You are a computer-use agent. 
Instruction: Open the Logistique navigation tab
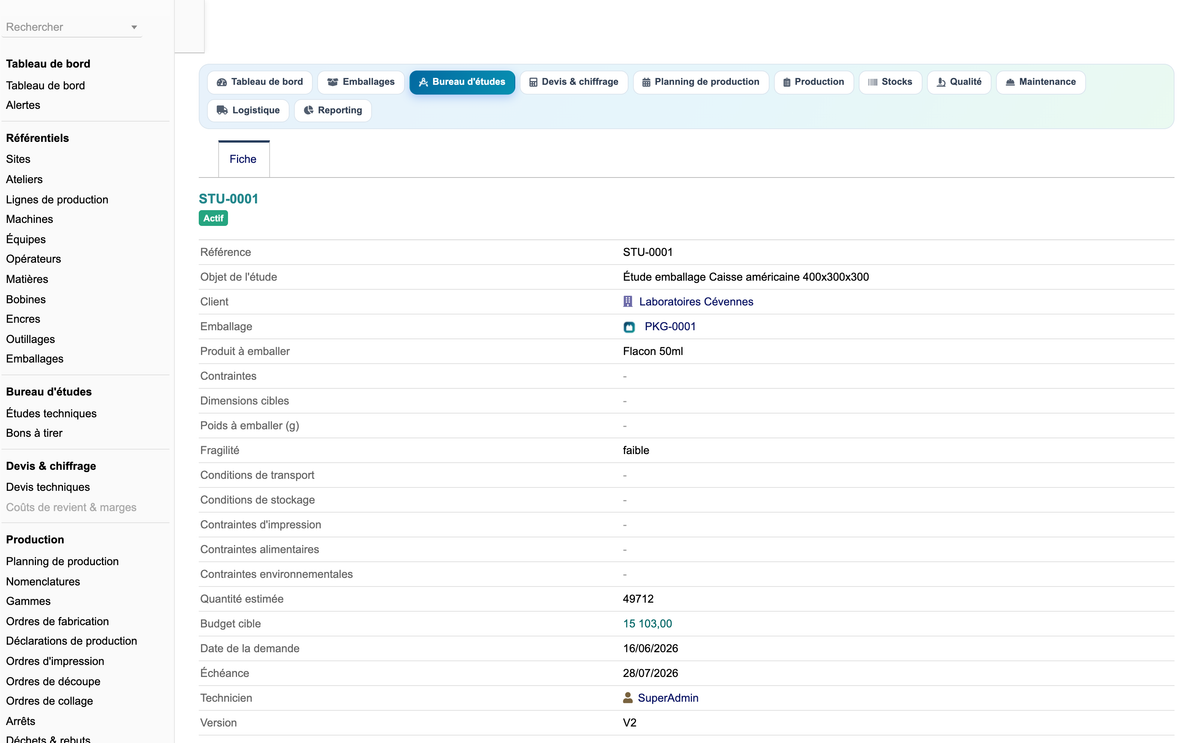pos(249,110)
